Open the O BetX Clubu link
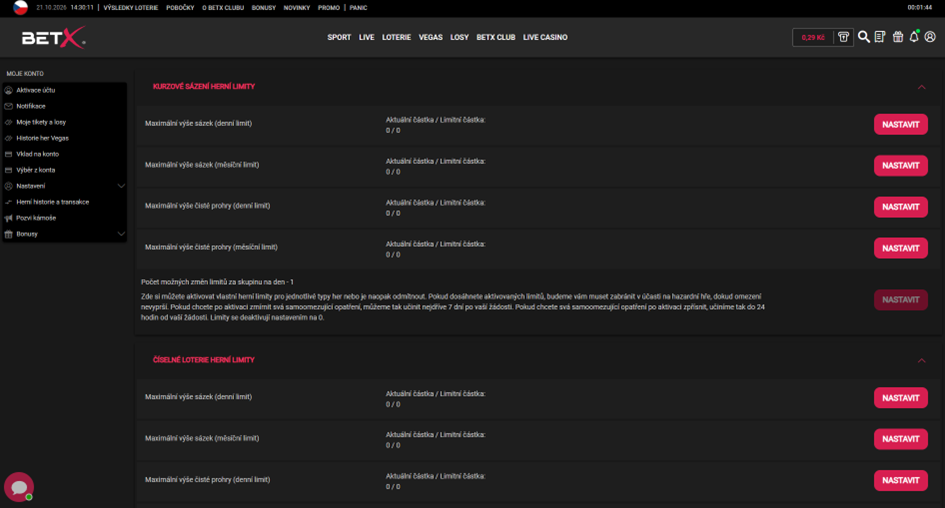Image resolution: width=945 pixels, height=508 pixels. coord(223,8)
